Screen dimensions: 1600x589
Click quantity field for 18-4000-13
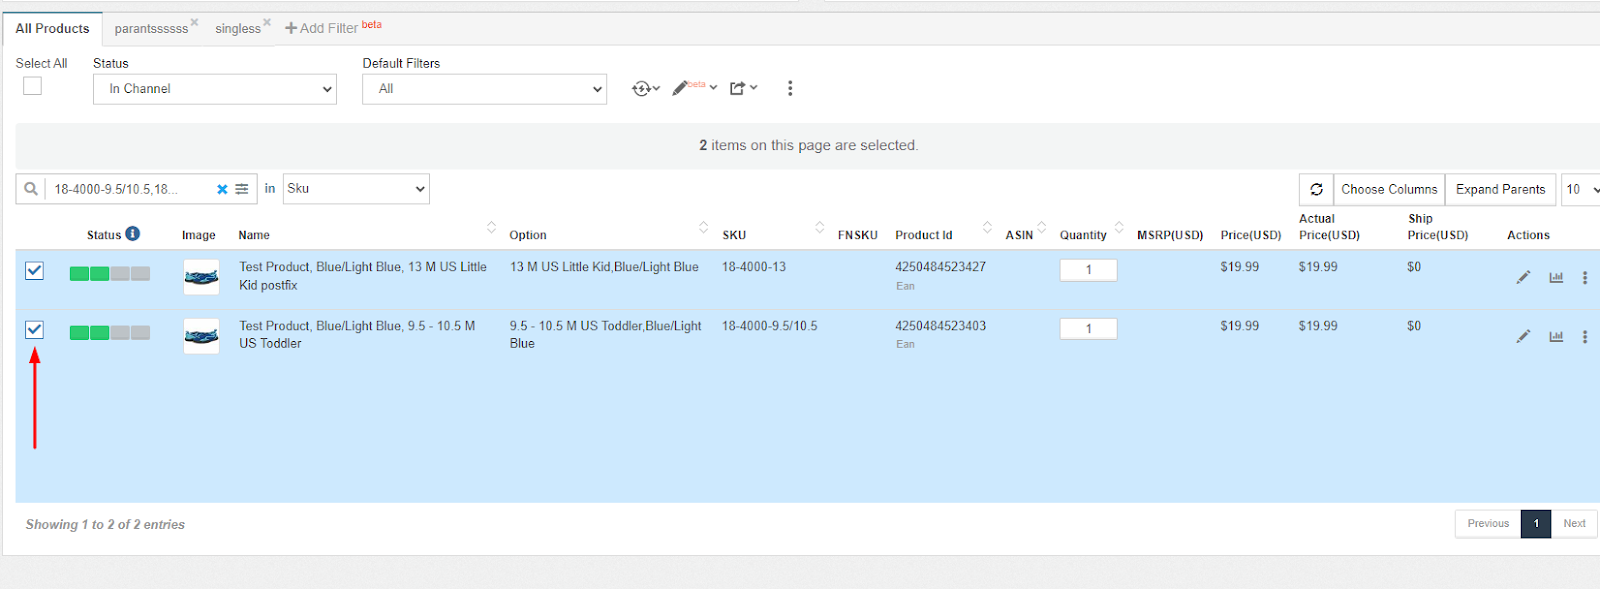click(1088, 270)
